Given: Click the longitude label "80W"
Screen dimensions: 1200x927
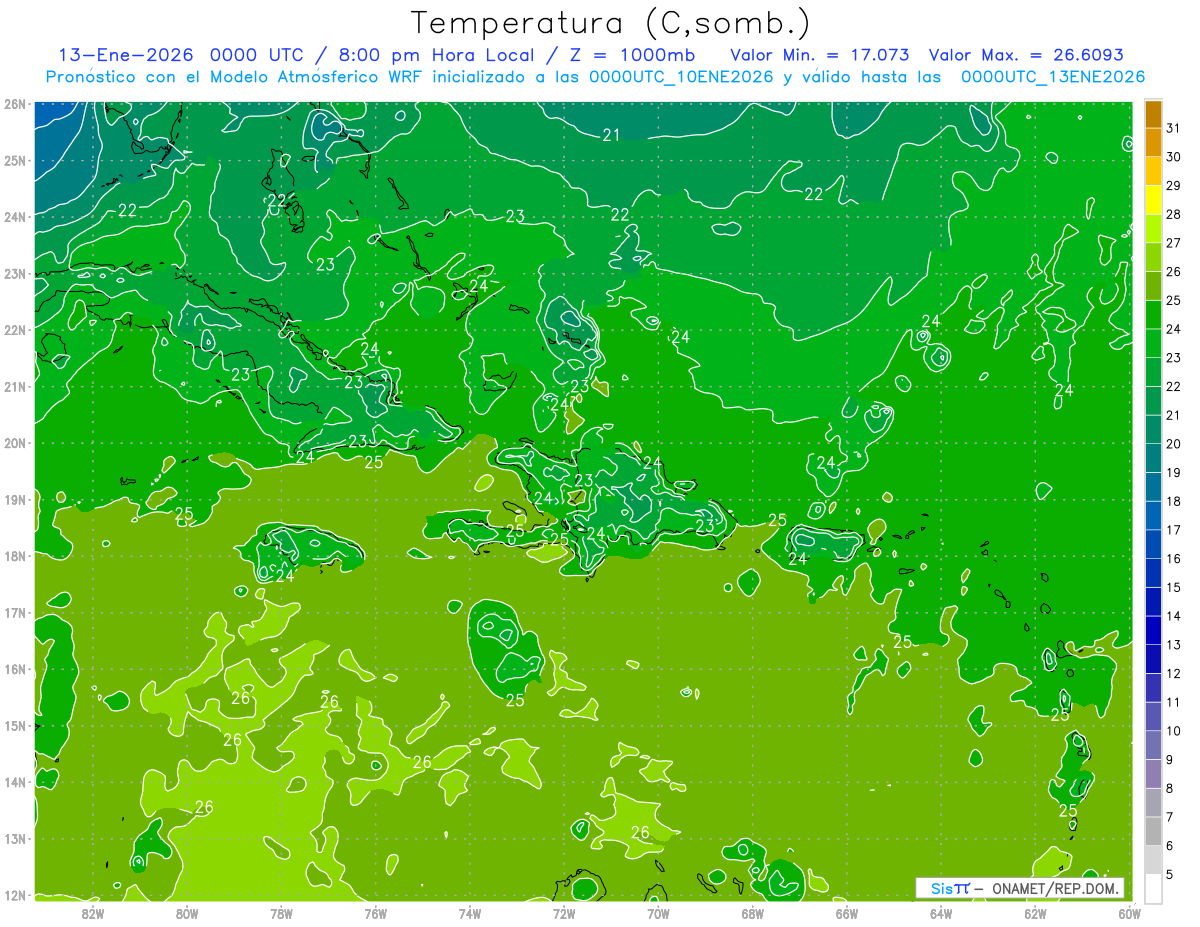Looking at the screenshot, I should click(x=186, y=912).
